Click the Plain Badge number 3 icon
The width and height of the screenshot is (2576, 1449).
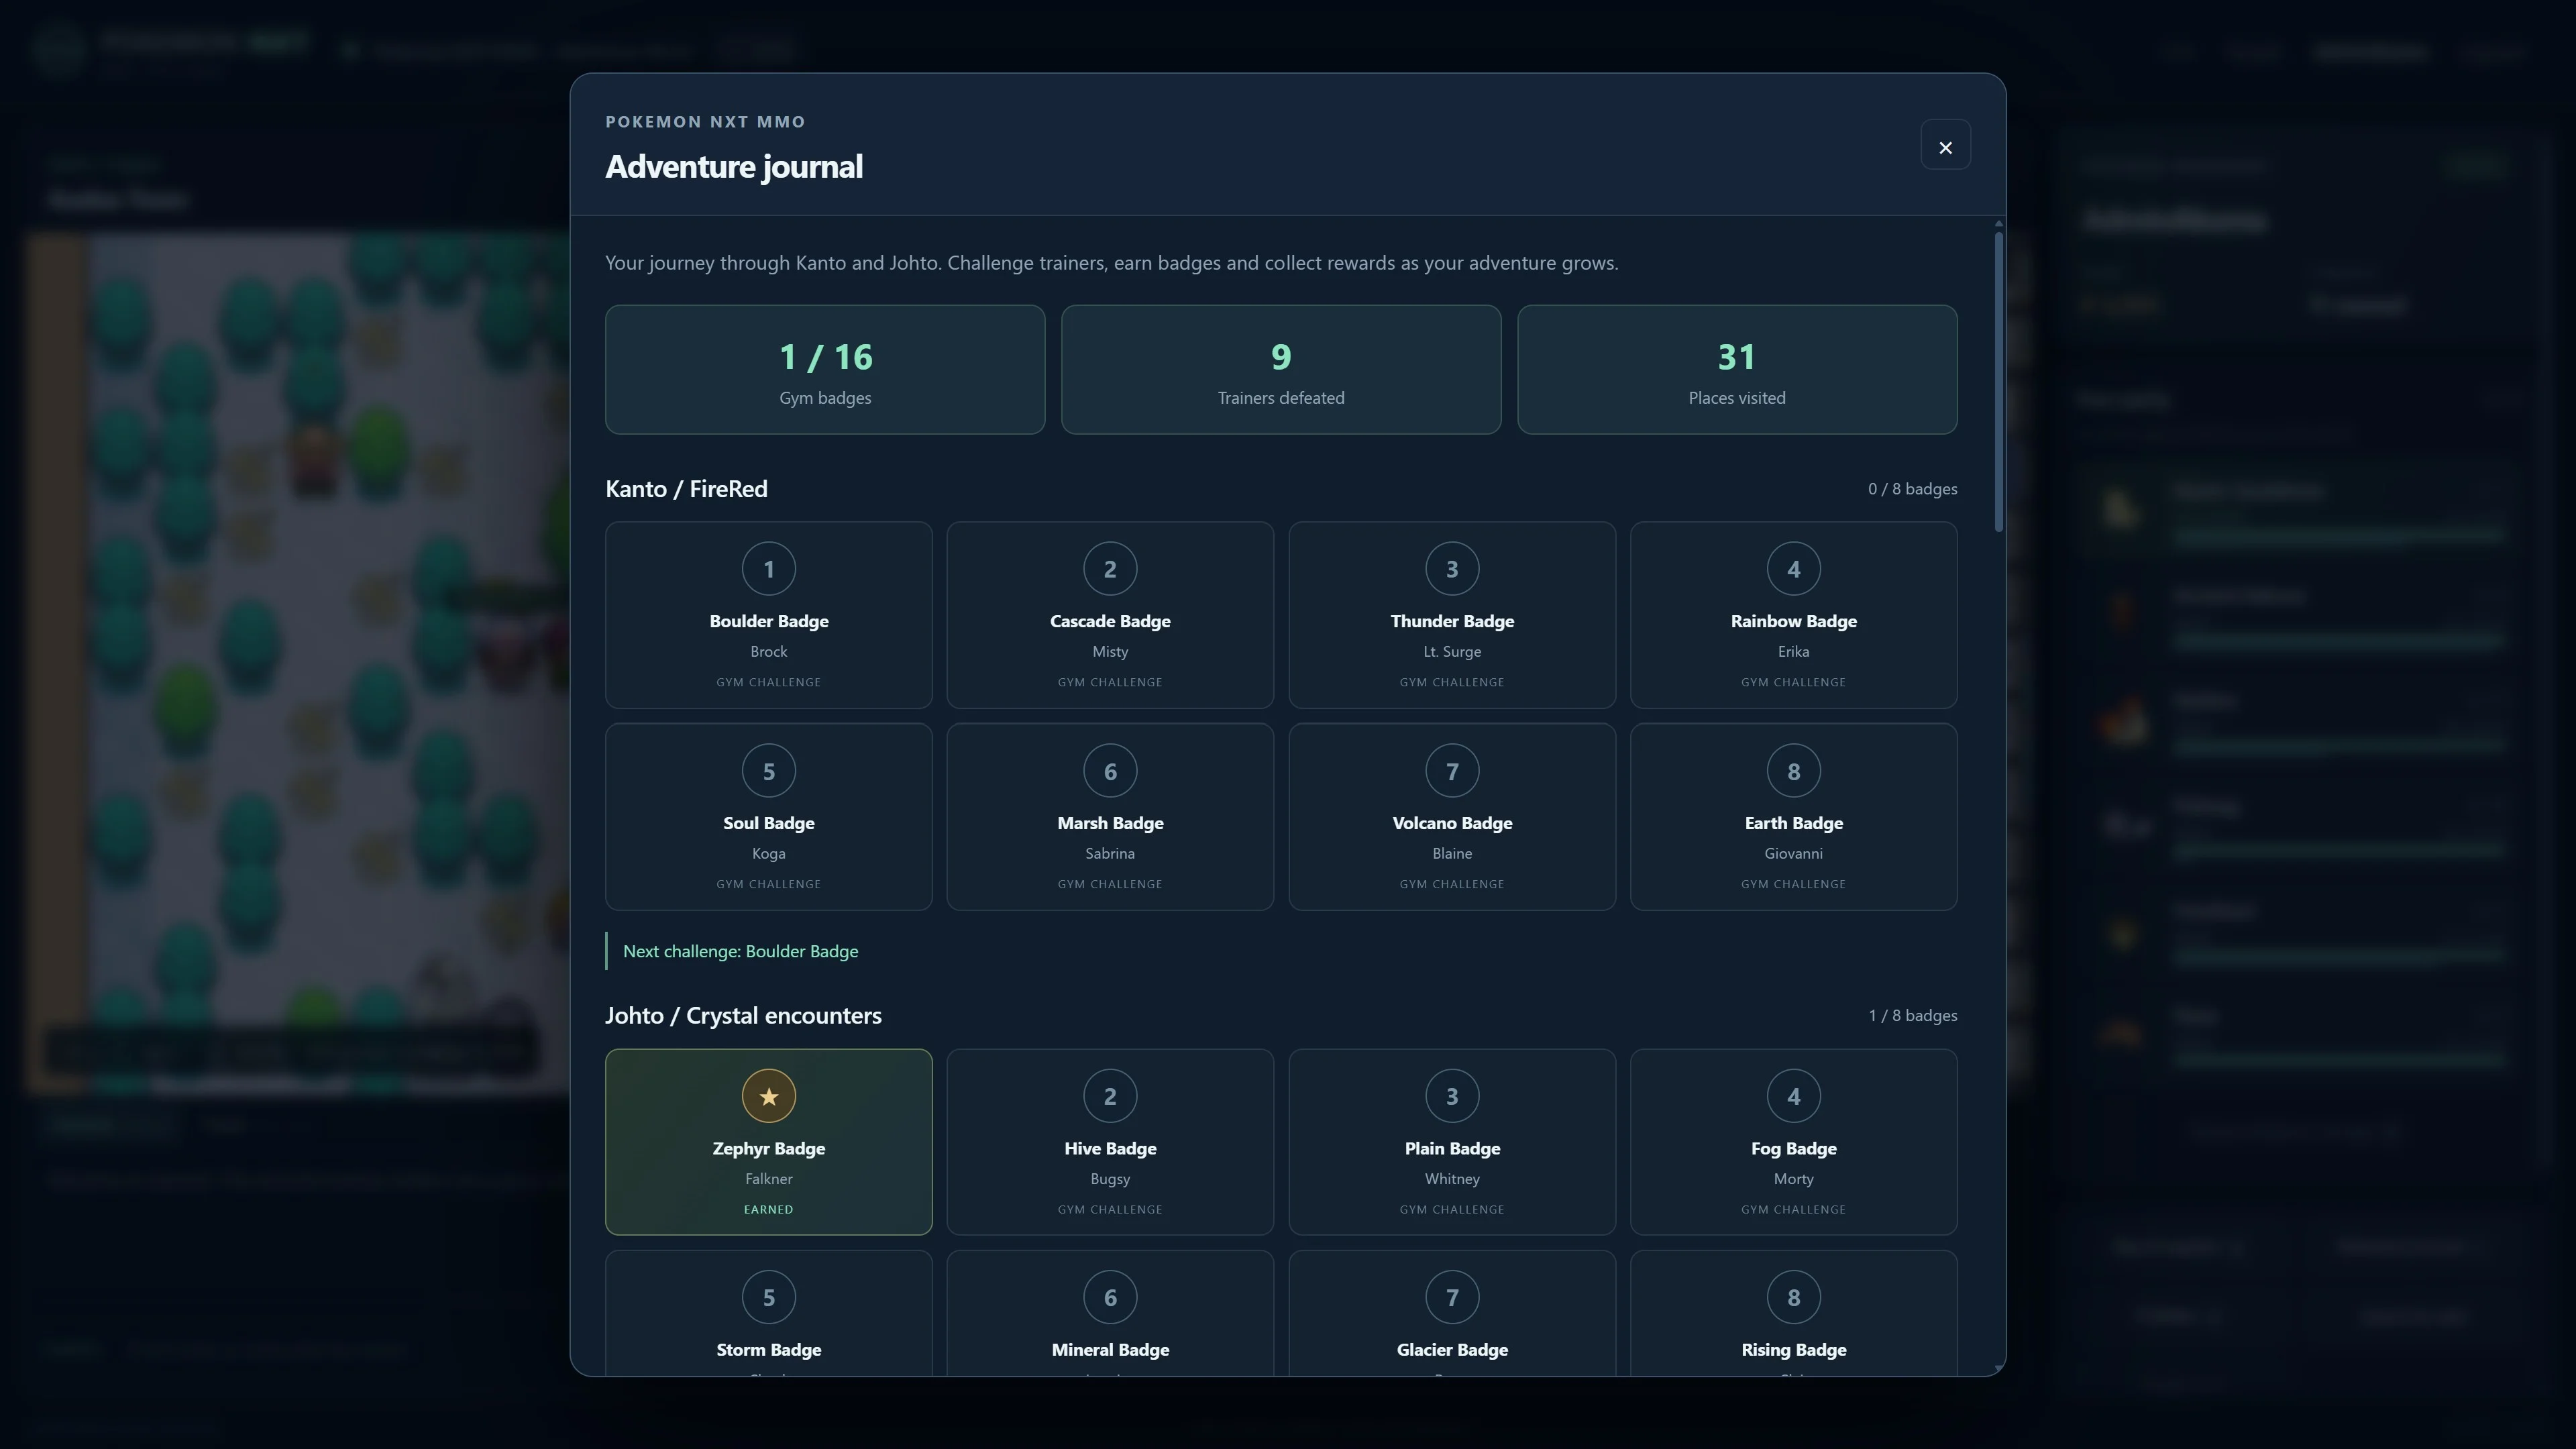pyautogui.click(x=1452, y=1096)
